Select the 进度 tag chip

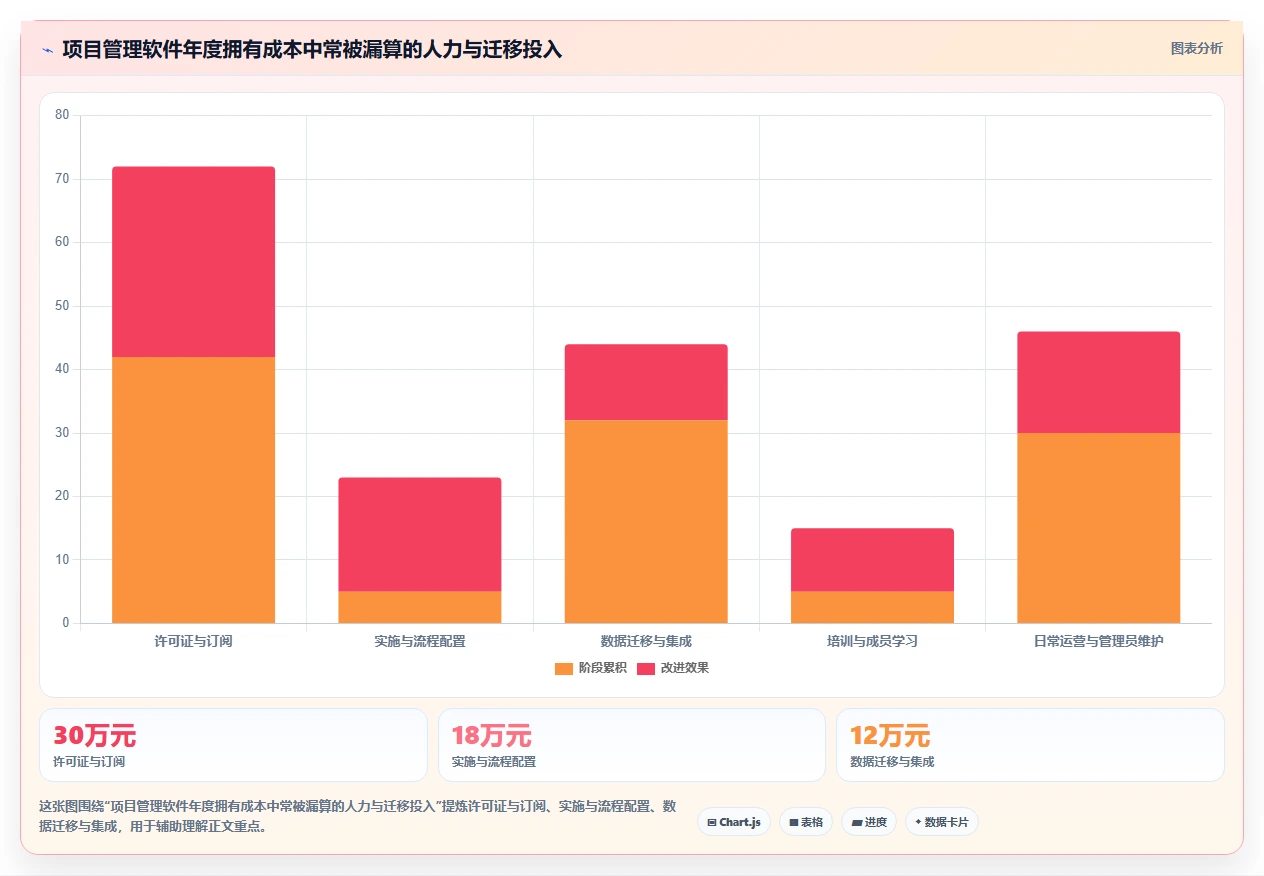[x=869, y=822]
